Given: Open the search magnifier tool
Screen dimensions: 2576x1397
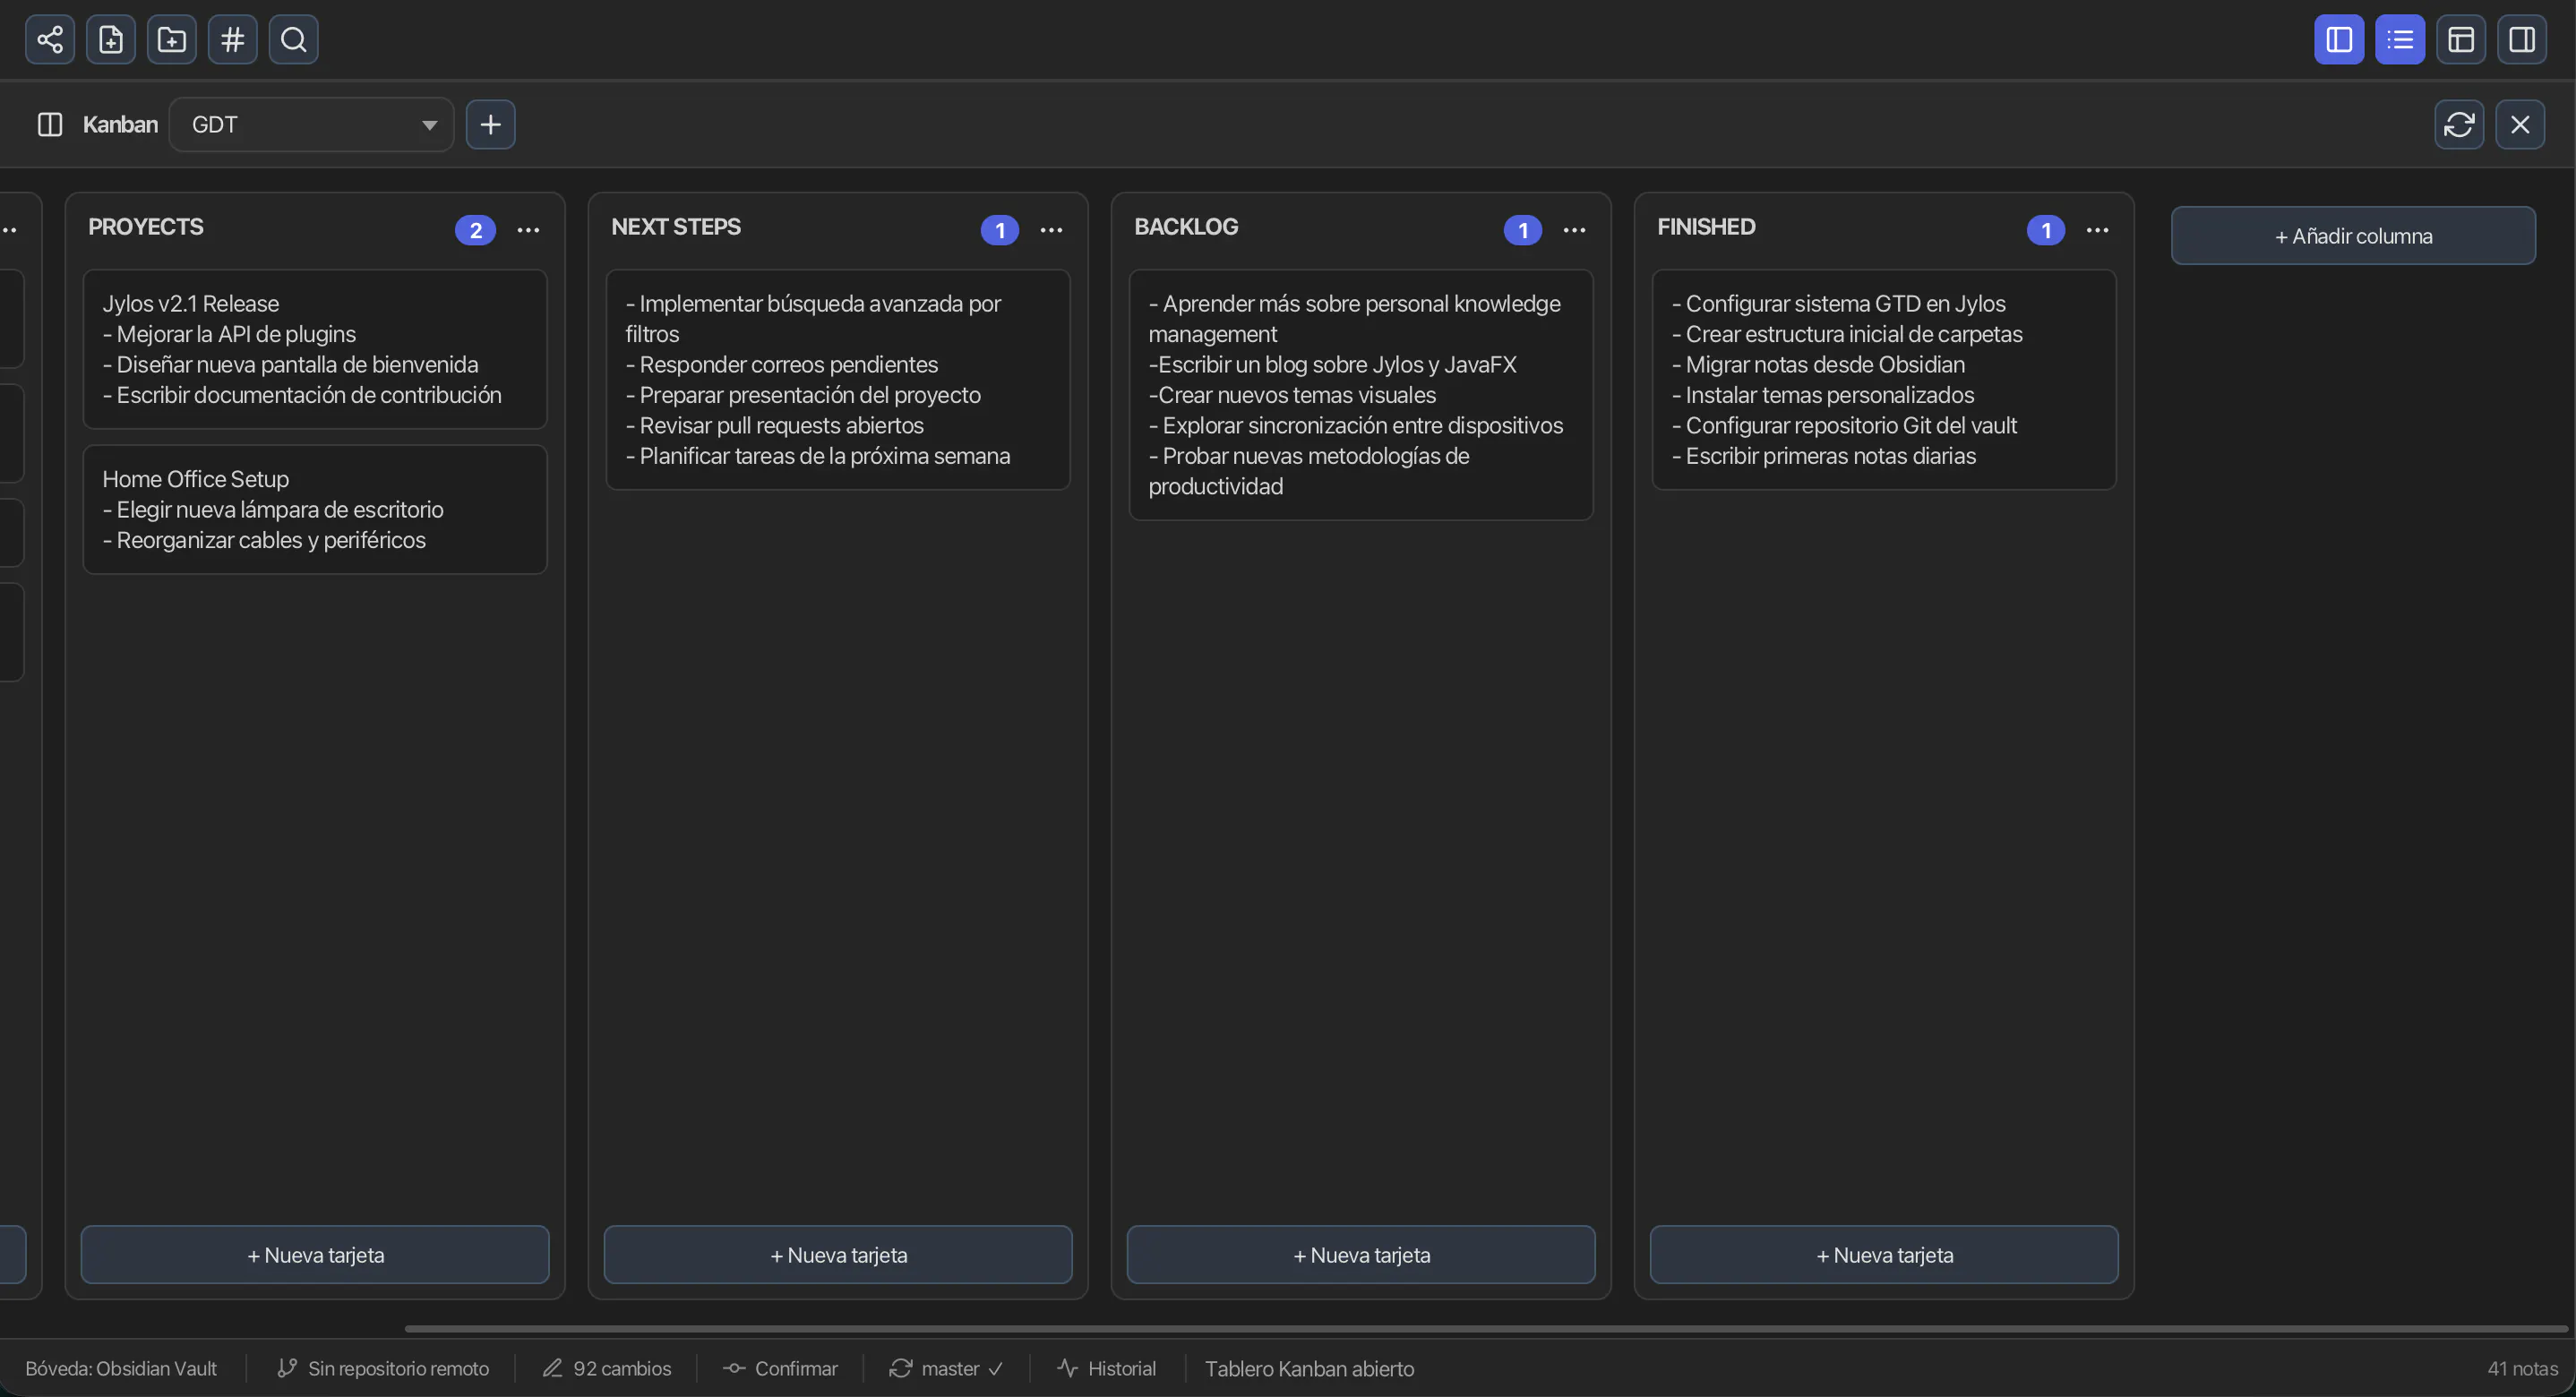Looking at the screenshot, I should click(294, 40).
